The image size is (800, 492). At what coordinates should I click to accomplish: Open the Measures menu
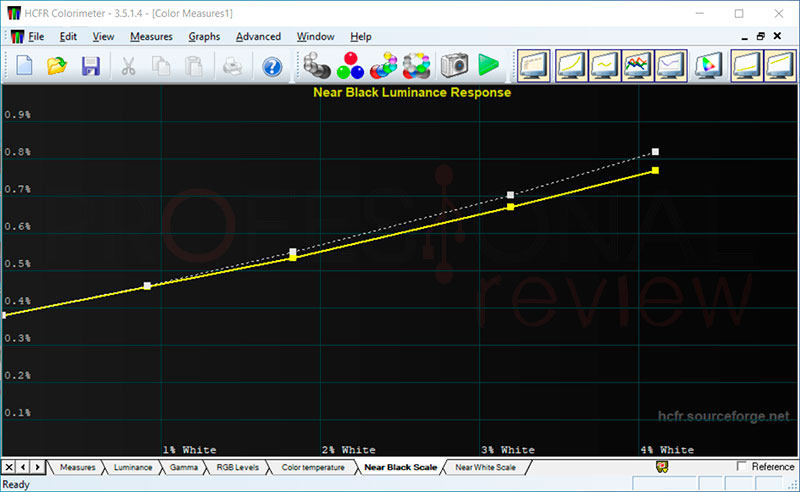point(151,37)
